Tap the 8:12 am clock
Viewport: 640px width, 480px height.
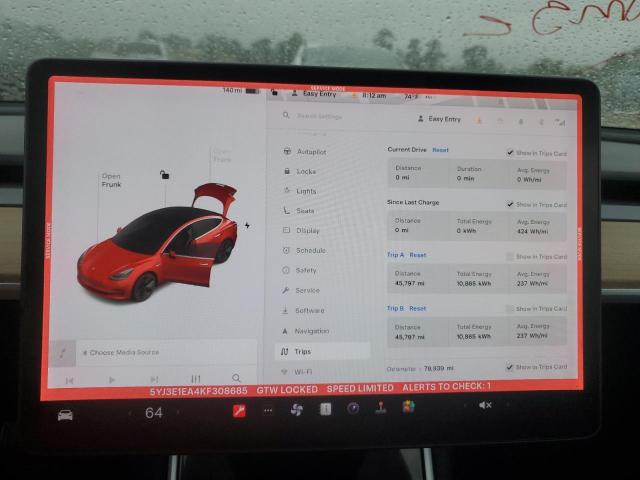pyautogui.click(x=374, y=95)
